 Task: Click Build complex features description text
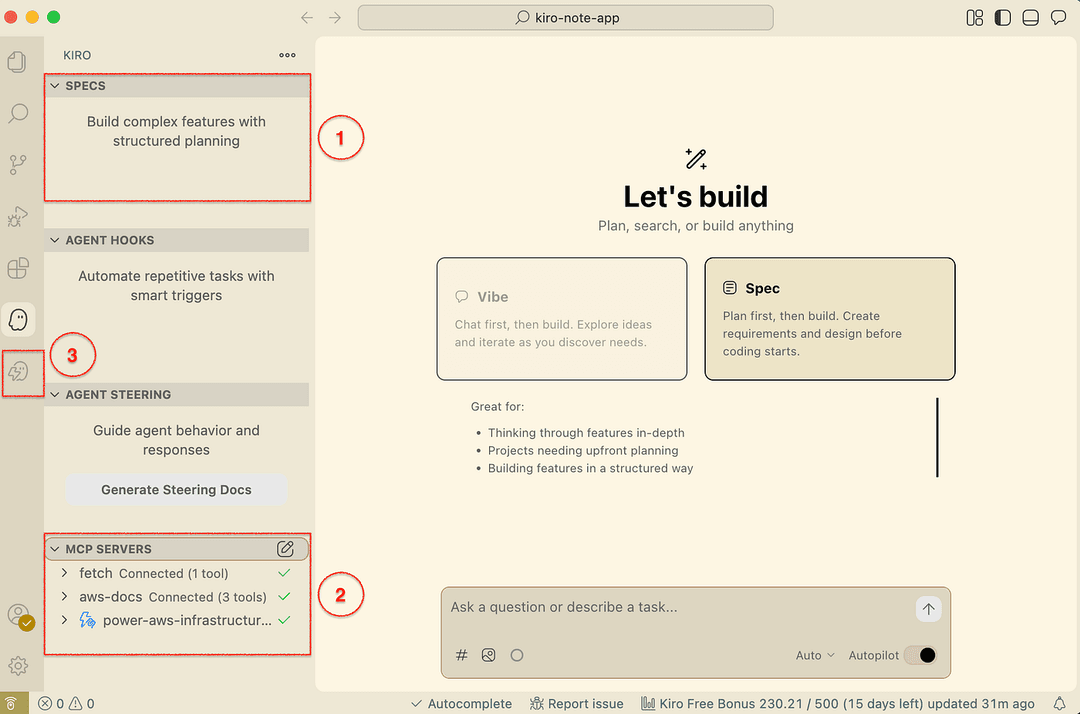pyautogui.click(x=176, y=131)
